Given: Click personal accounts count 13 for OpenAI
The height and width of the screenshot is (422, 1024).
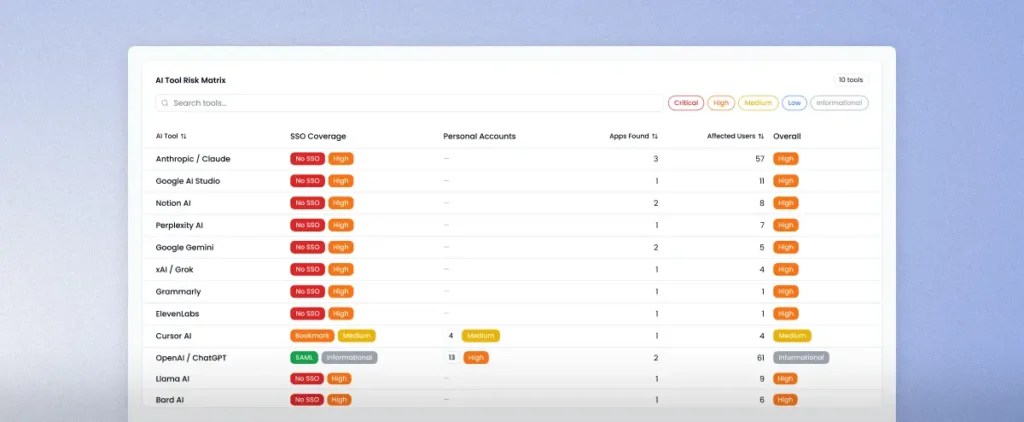Looking at the screenshot, I should [452, 358].
